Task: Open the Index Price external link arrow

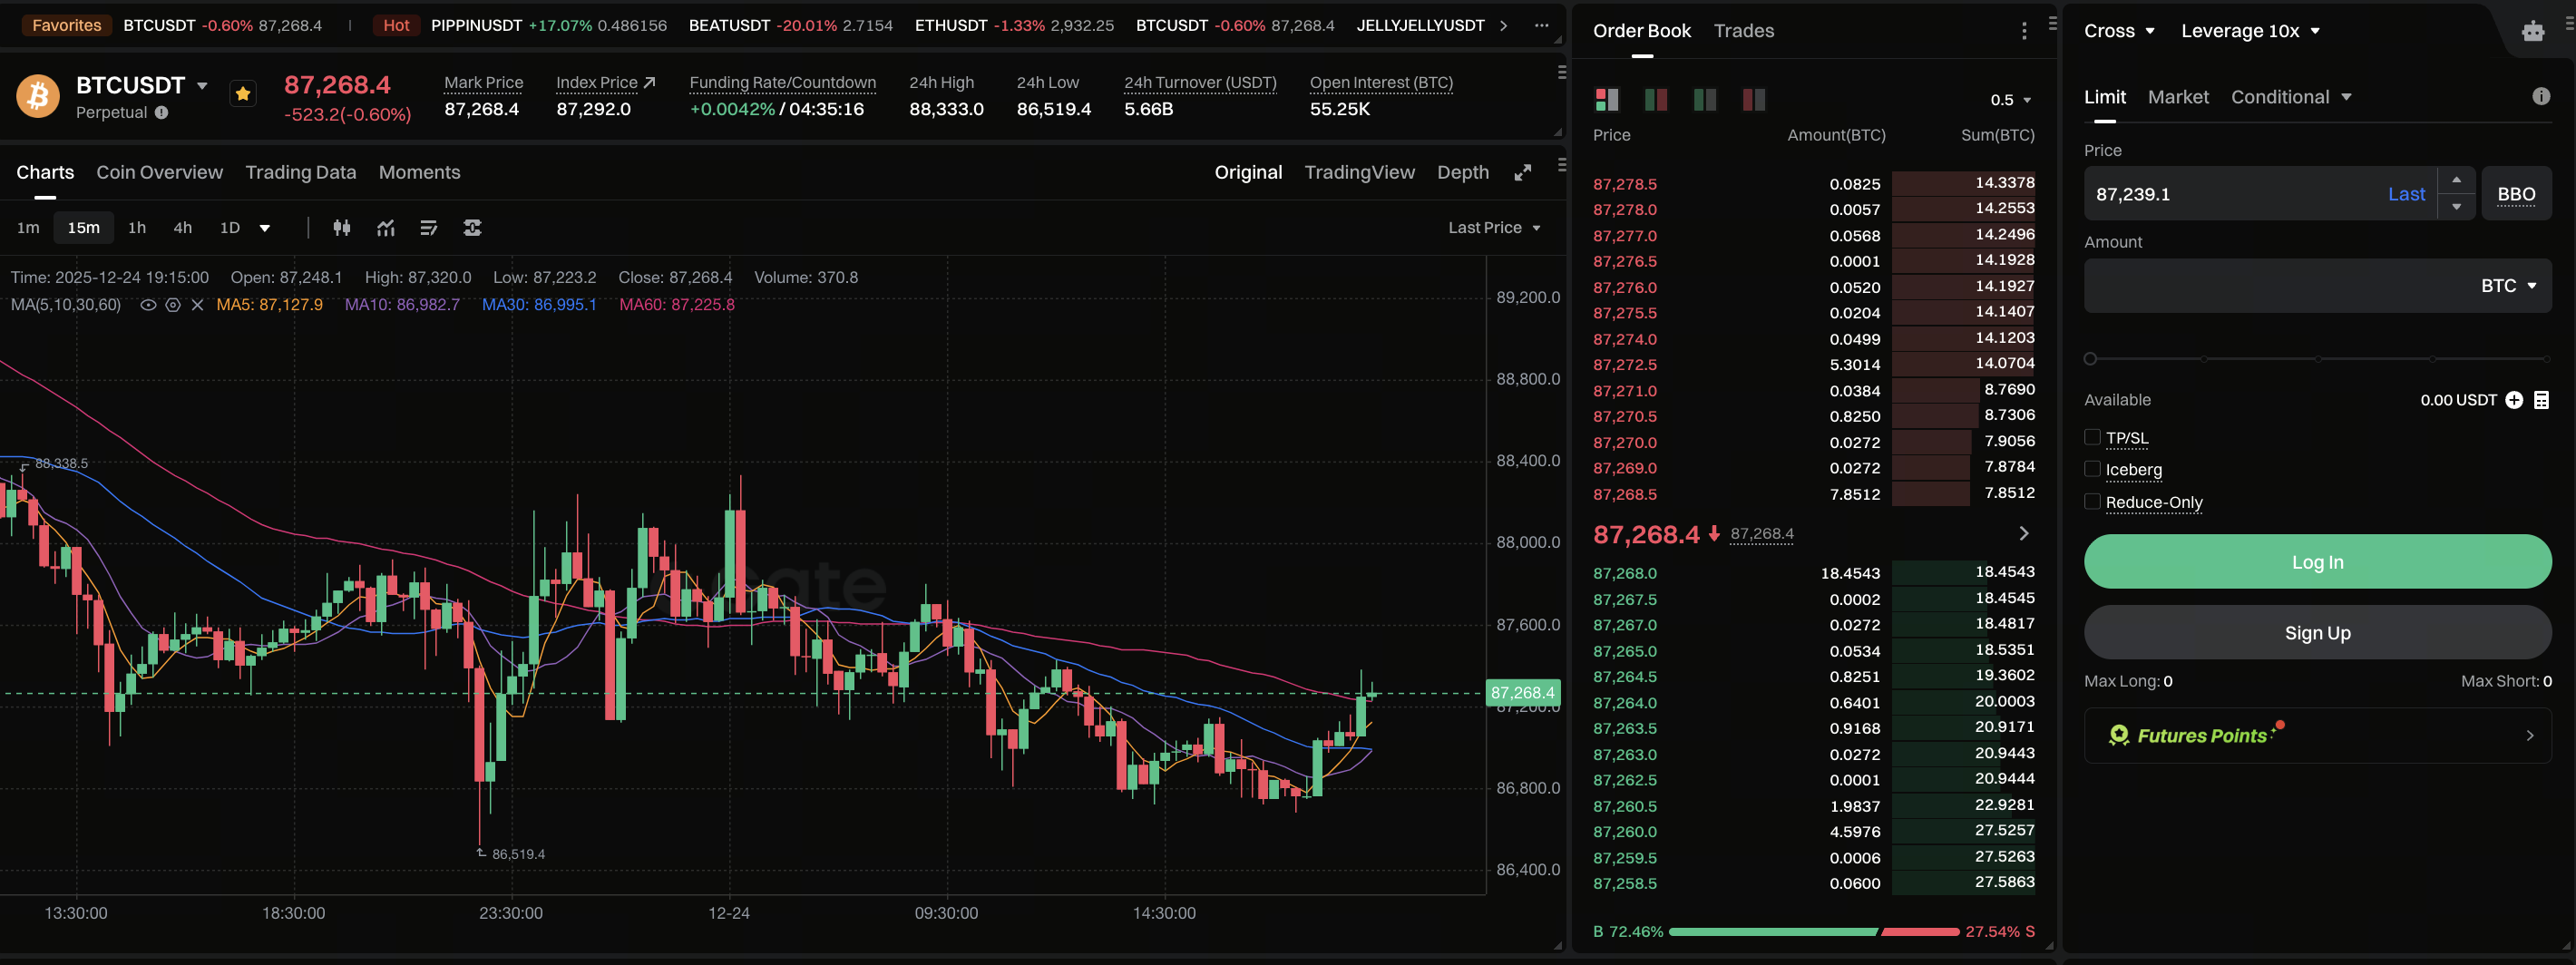Action: (x=650, y=82)
